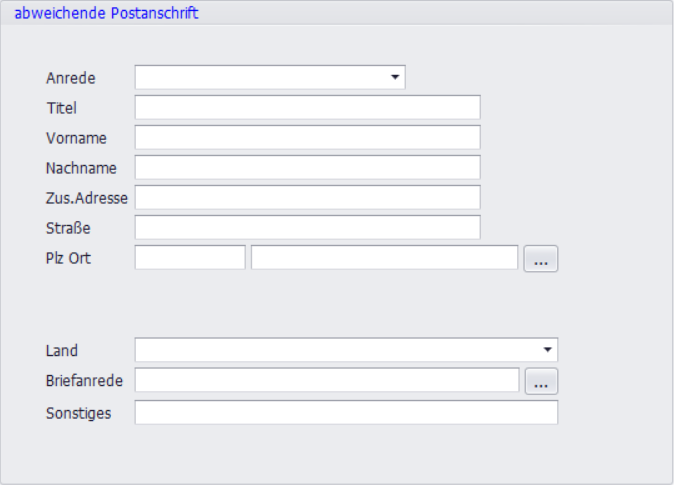Click the abweichende Postanschrift header
The height and width of the screenshot is (485, 674).
pos(106,13)
